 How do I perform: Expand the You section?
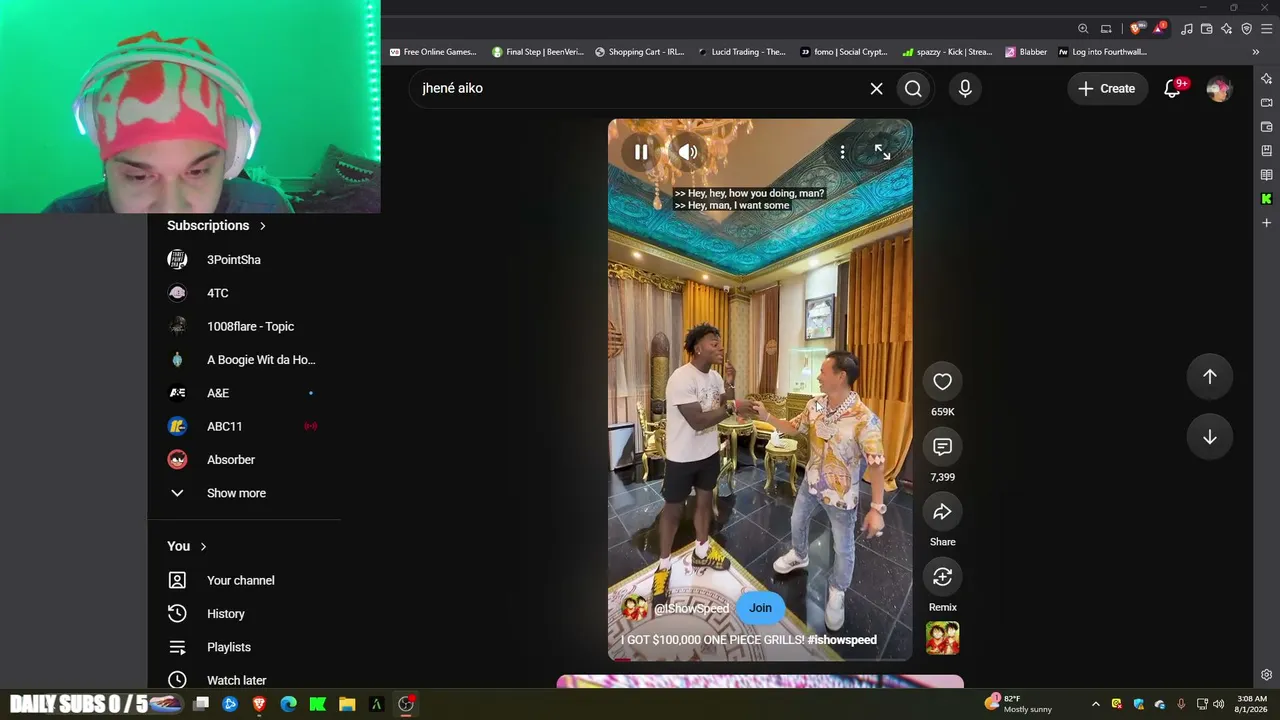coord(187,546)
